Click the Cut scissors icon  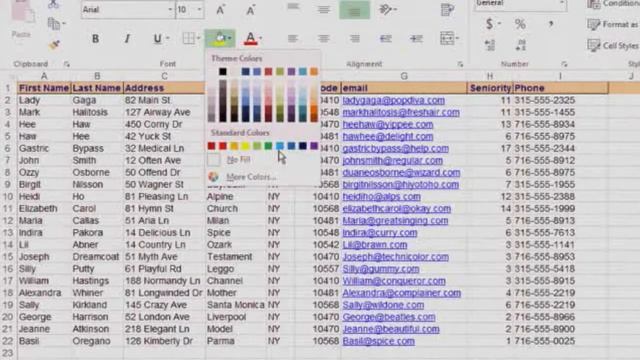coord(53,5)
